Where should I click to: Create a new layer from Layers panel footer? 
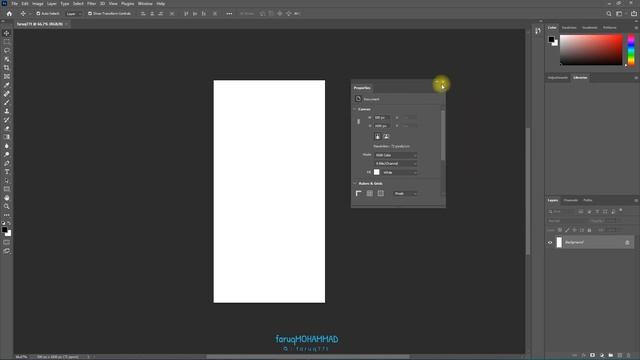[620, 356]
